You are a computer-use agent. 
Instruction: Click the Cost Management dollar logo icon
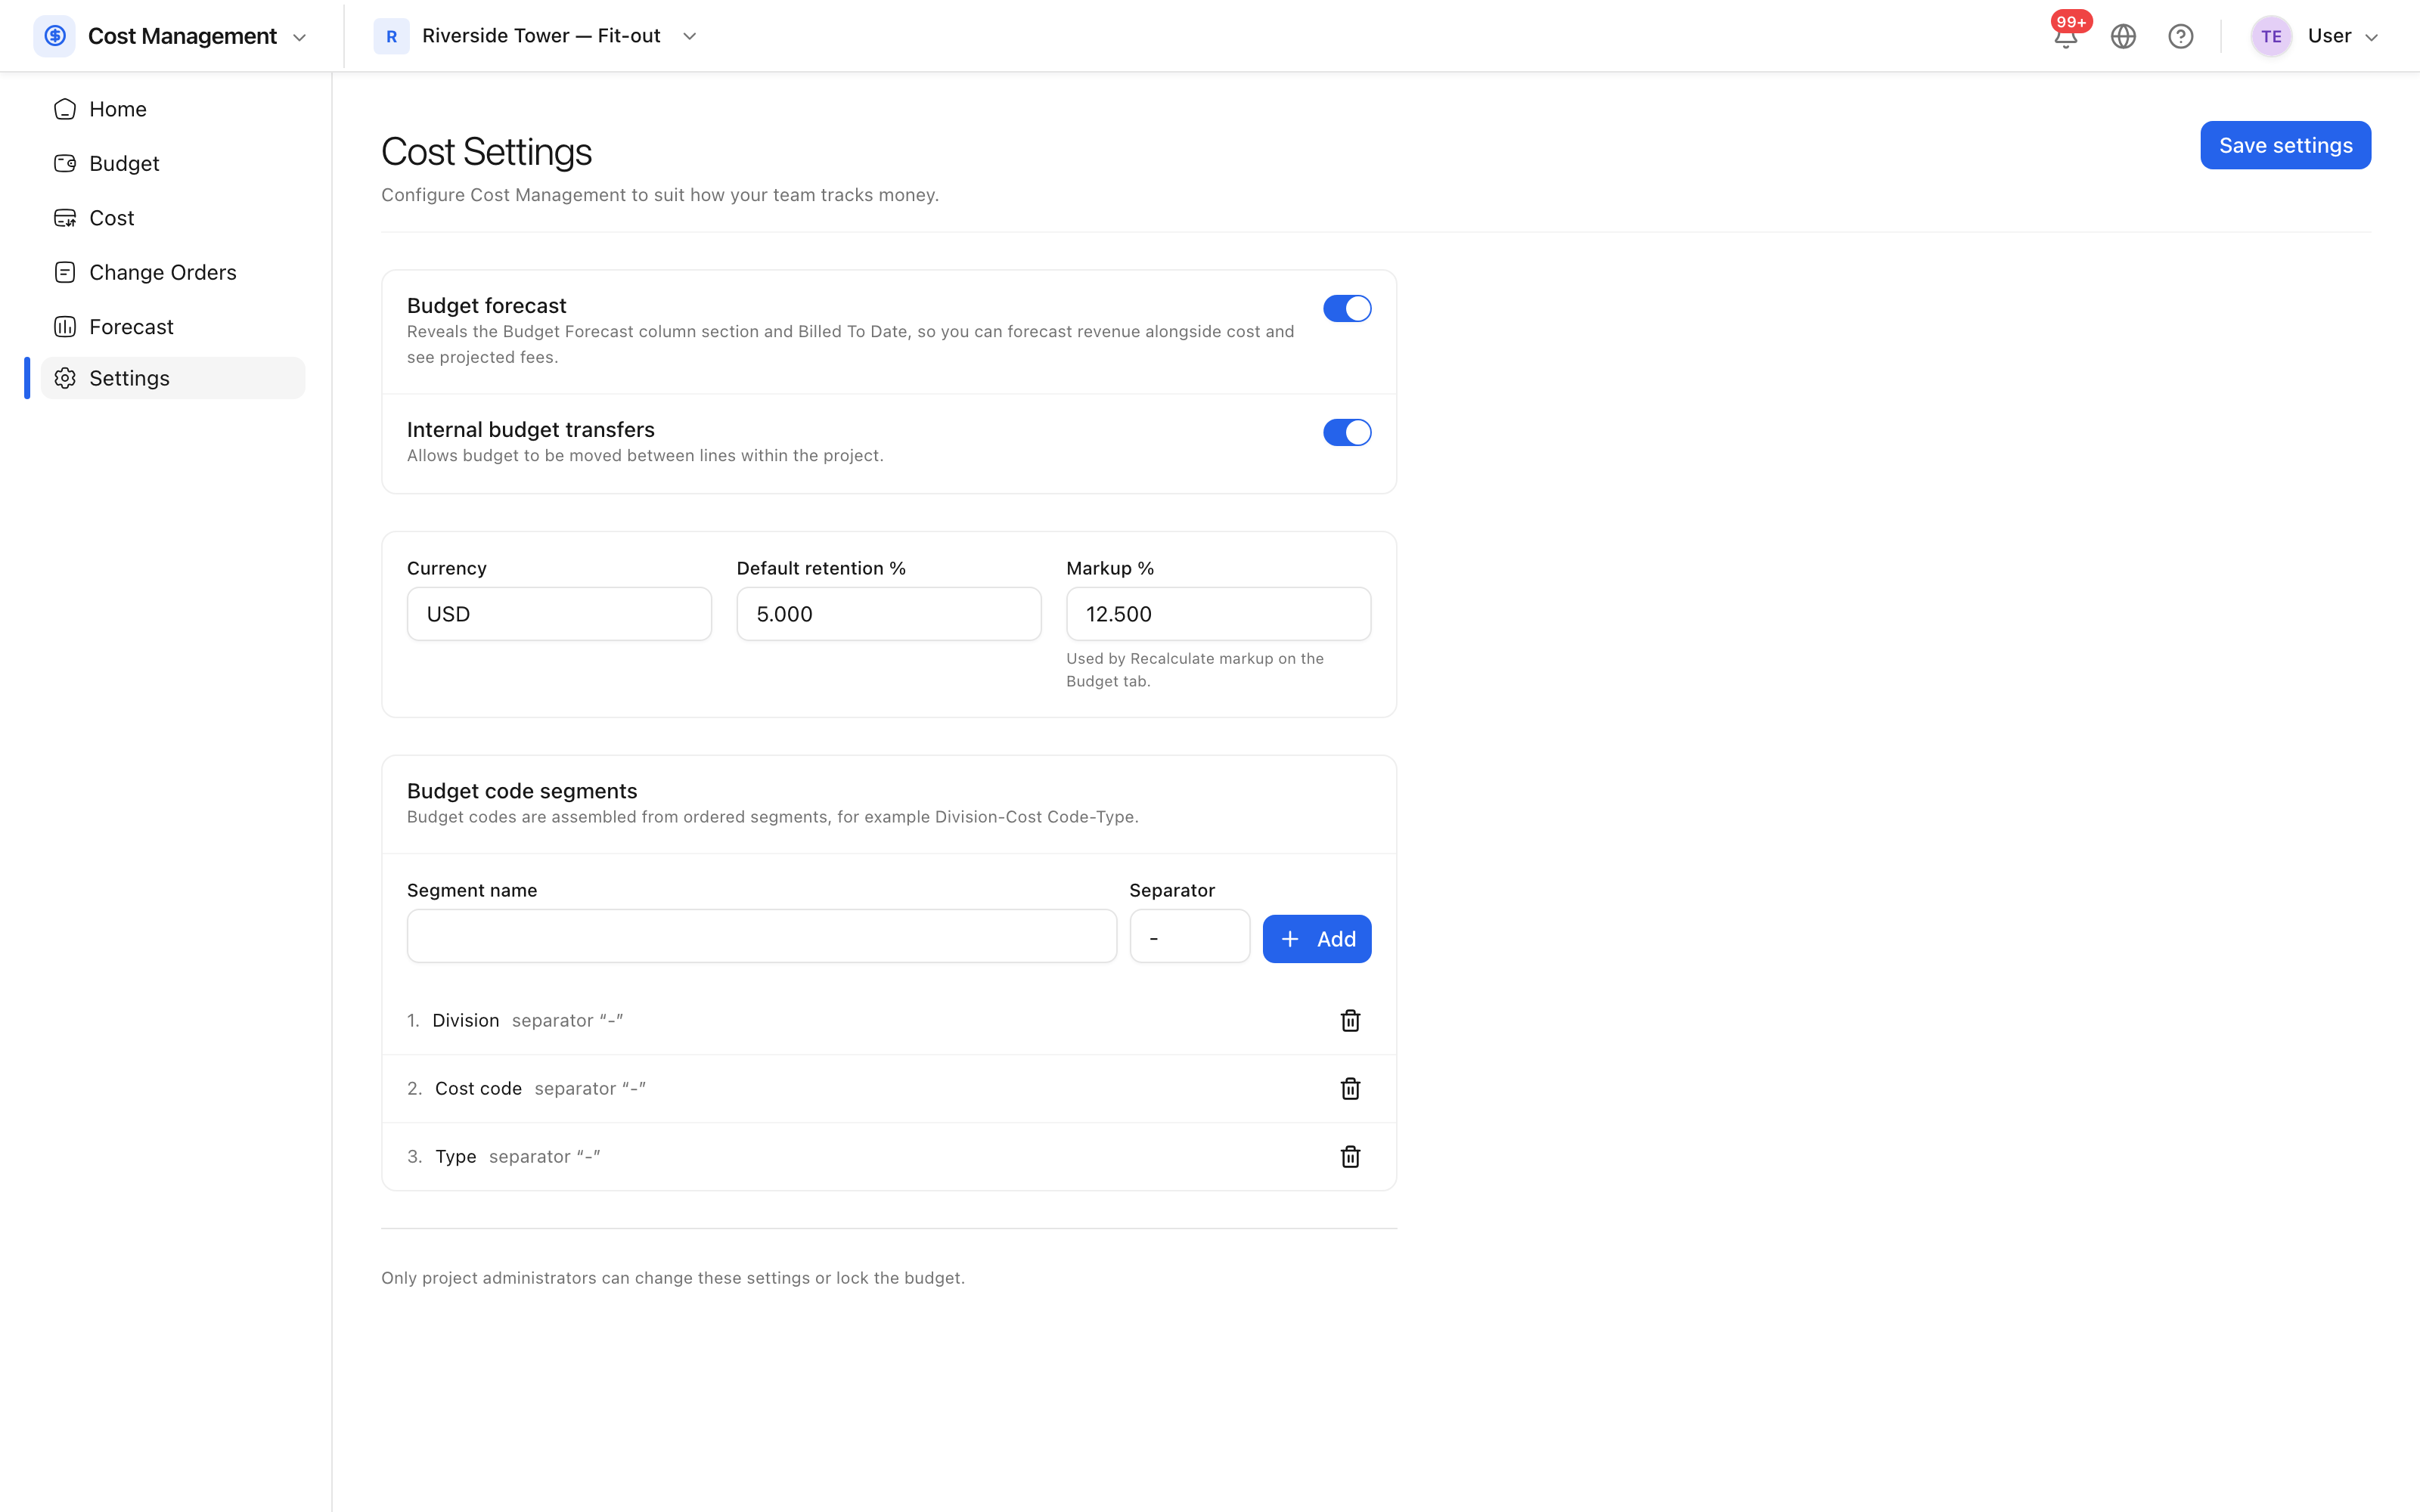tap(54, 36)
